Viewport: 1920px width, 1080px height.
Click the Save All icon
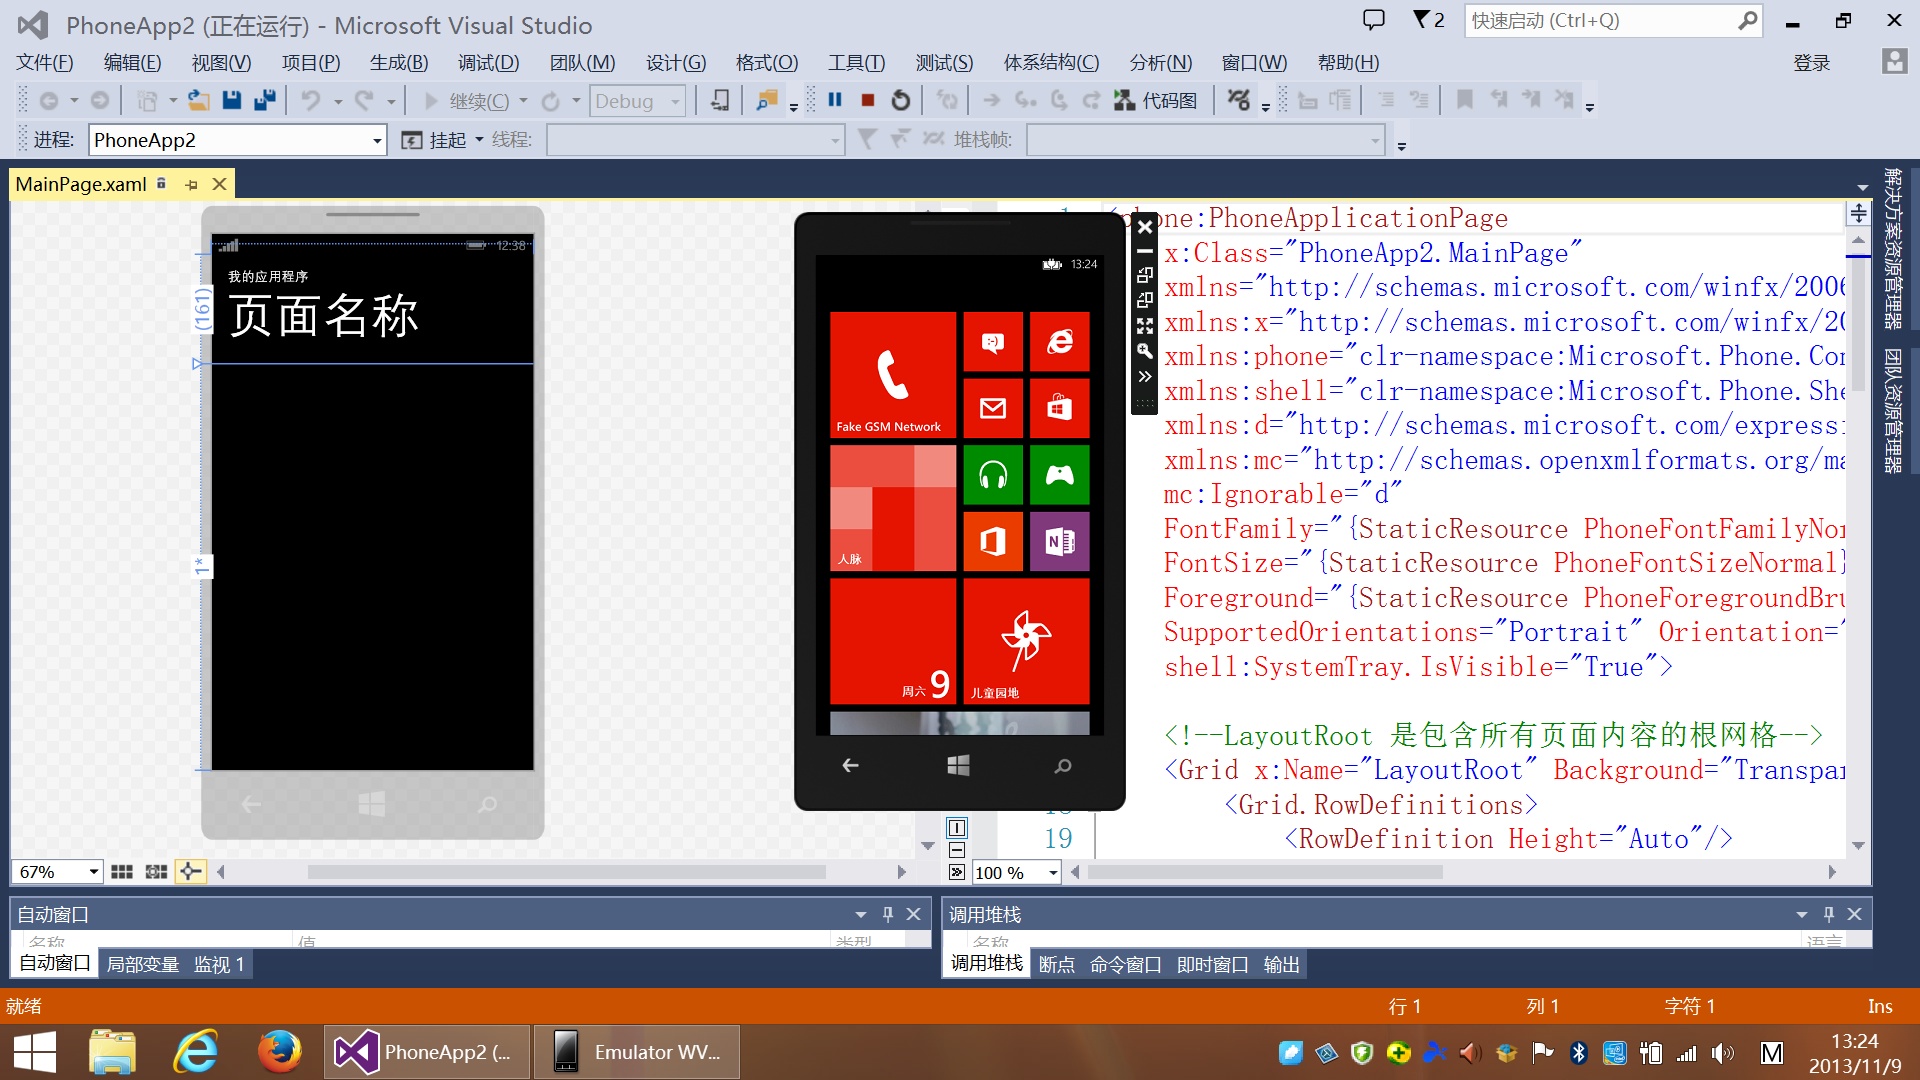click(265, 100)
